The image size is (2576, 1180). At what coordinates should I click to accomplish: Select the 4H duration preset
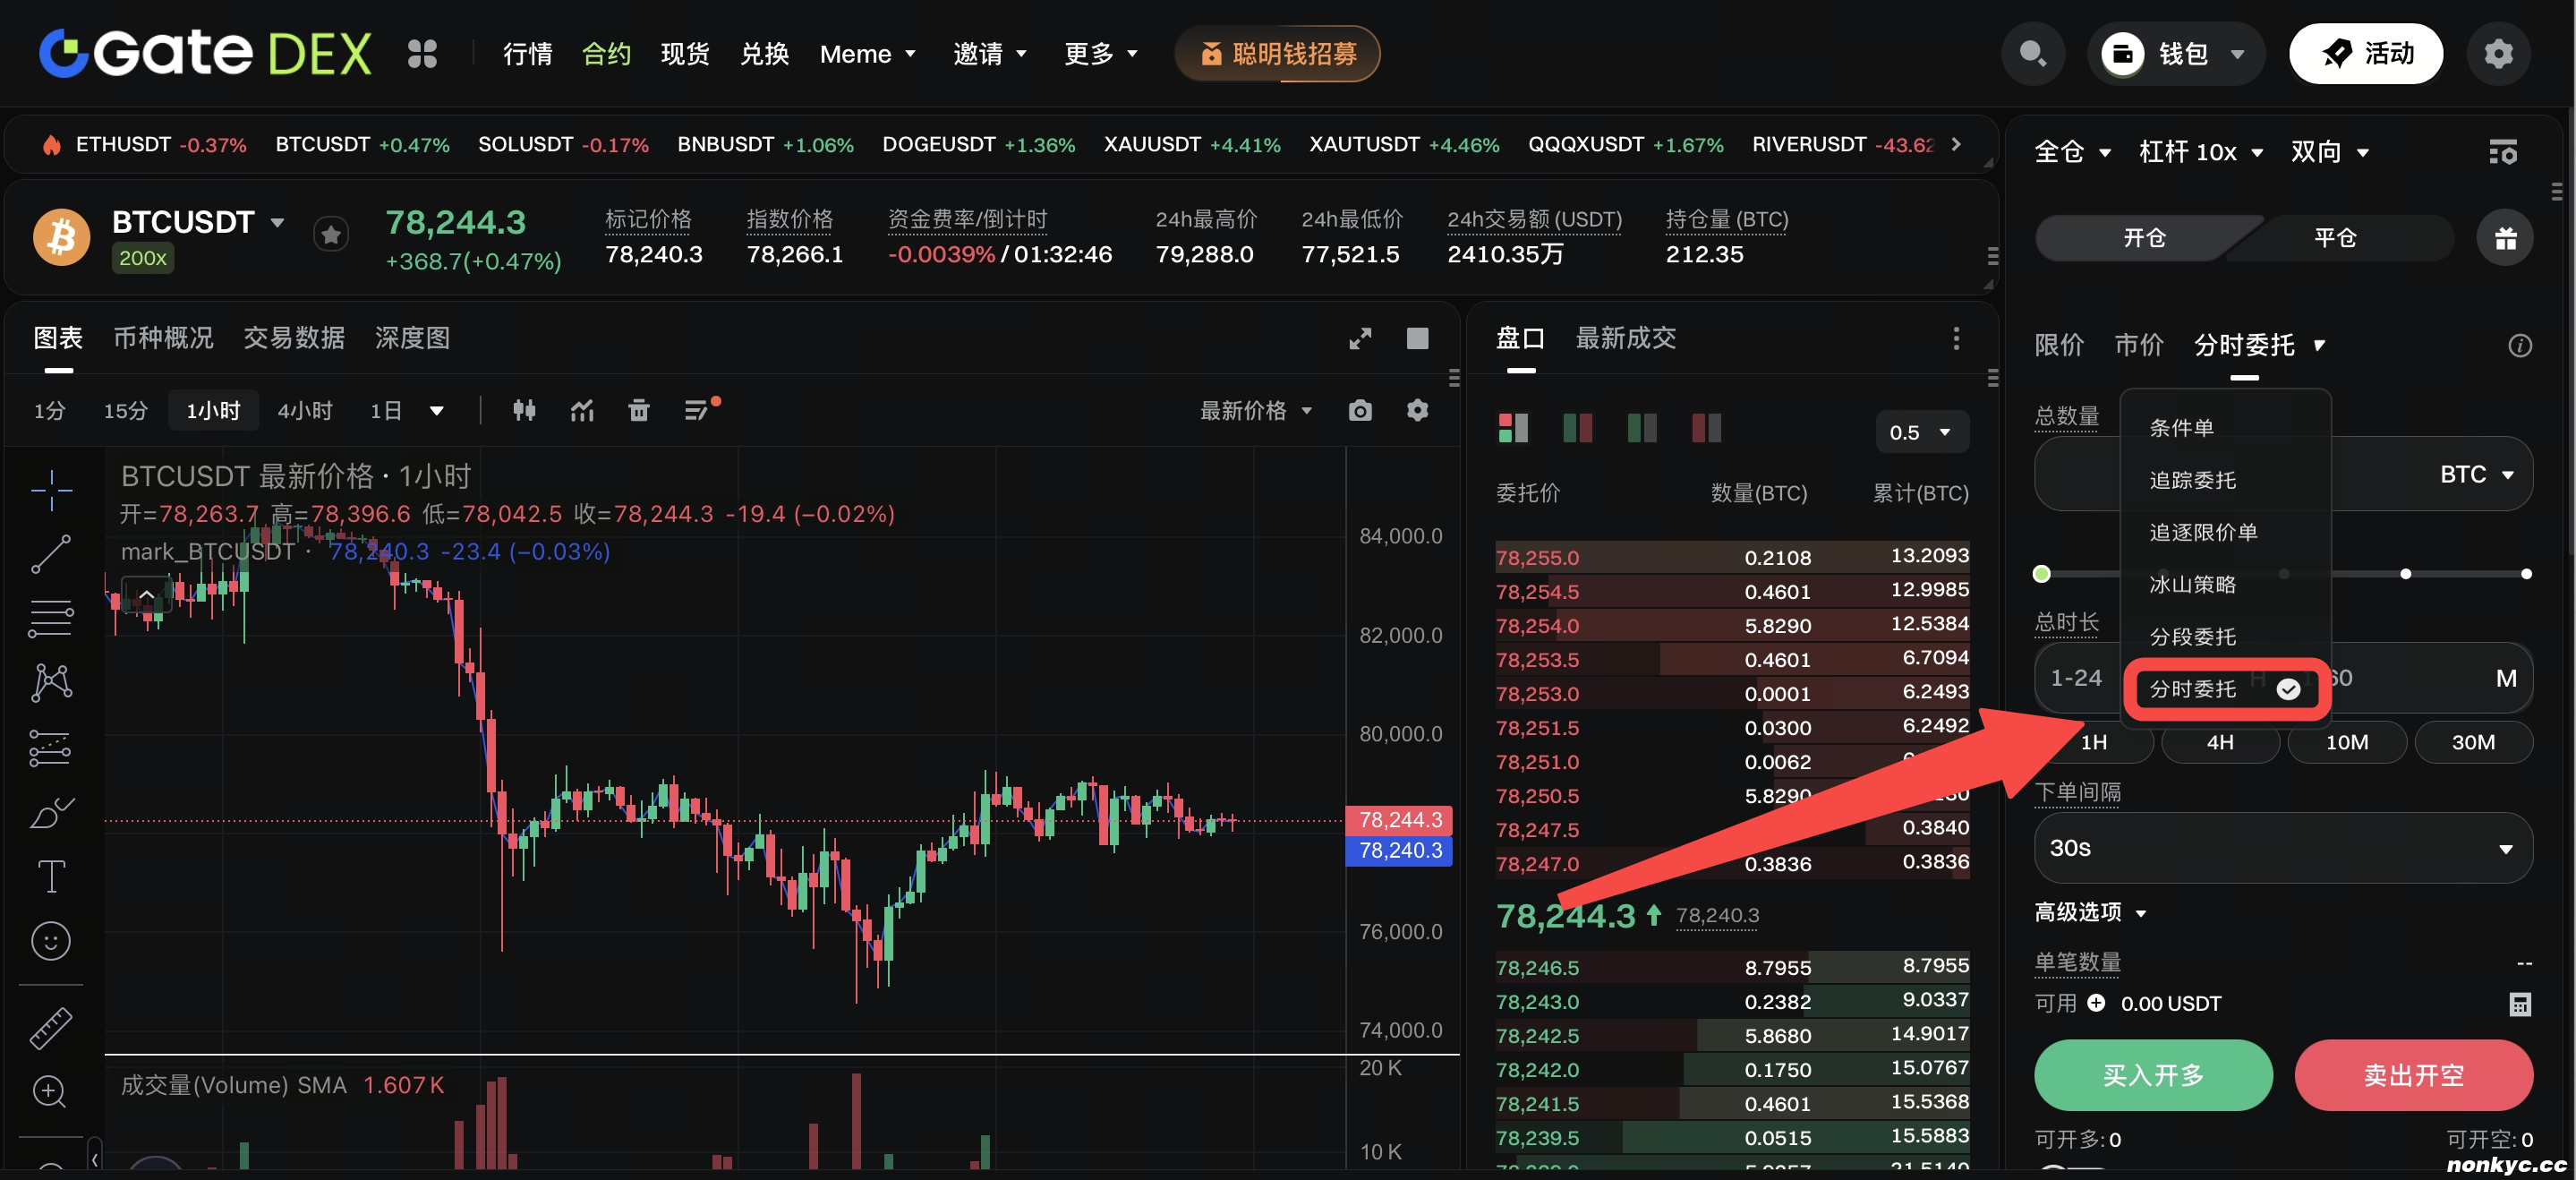point(2220,742)
